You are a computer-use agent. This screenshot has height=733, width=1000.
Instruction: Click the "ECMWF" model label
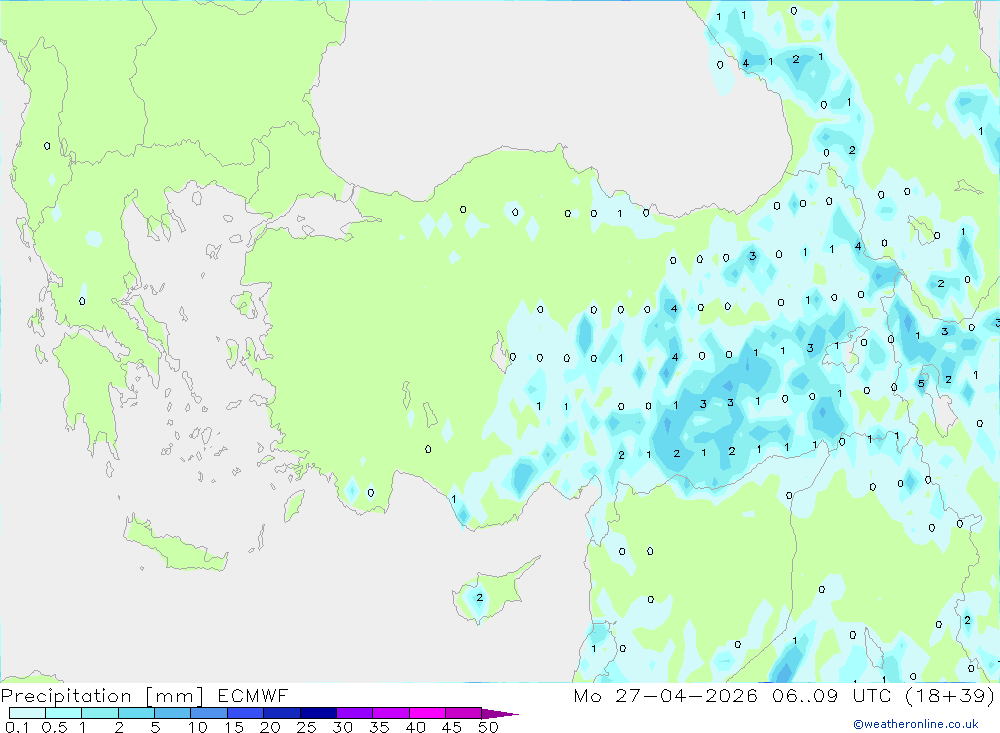pos(253,695)
